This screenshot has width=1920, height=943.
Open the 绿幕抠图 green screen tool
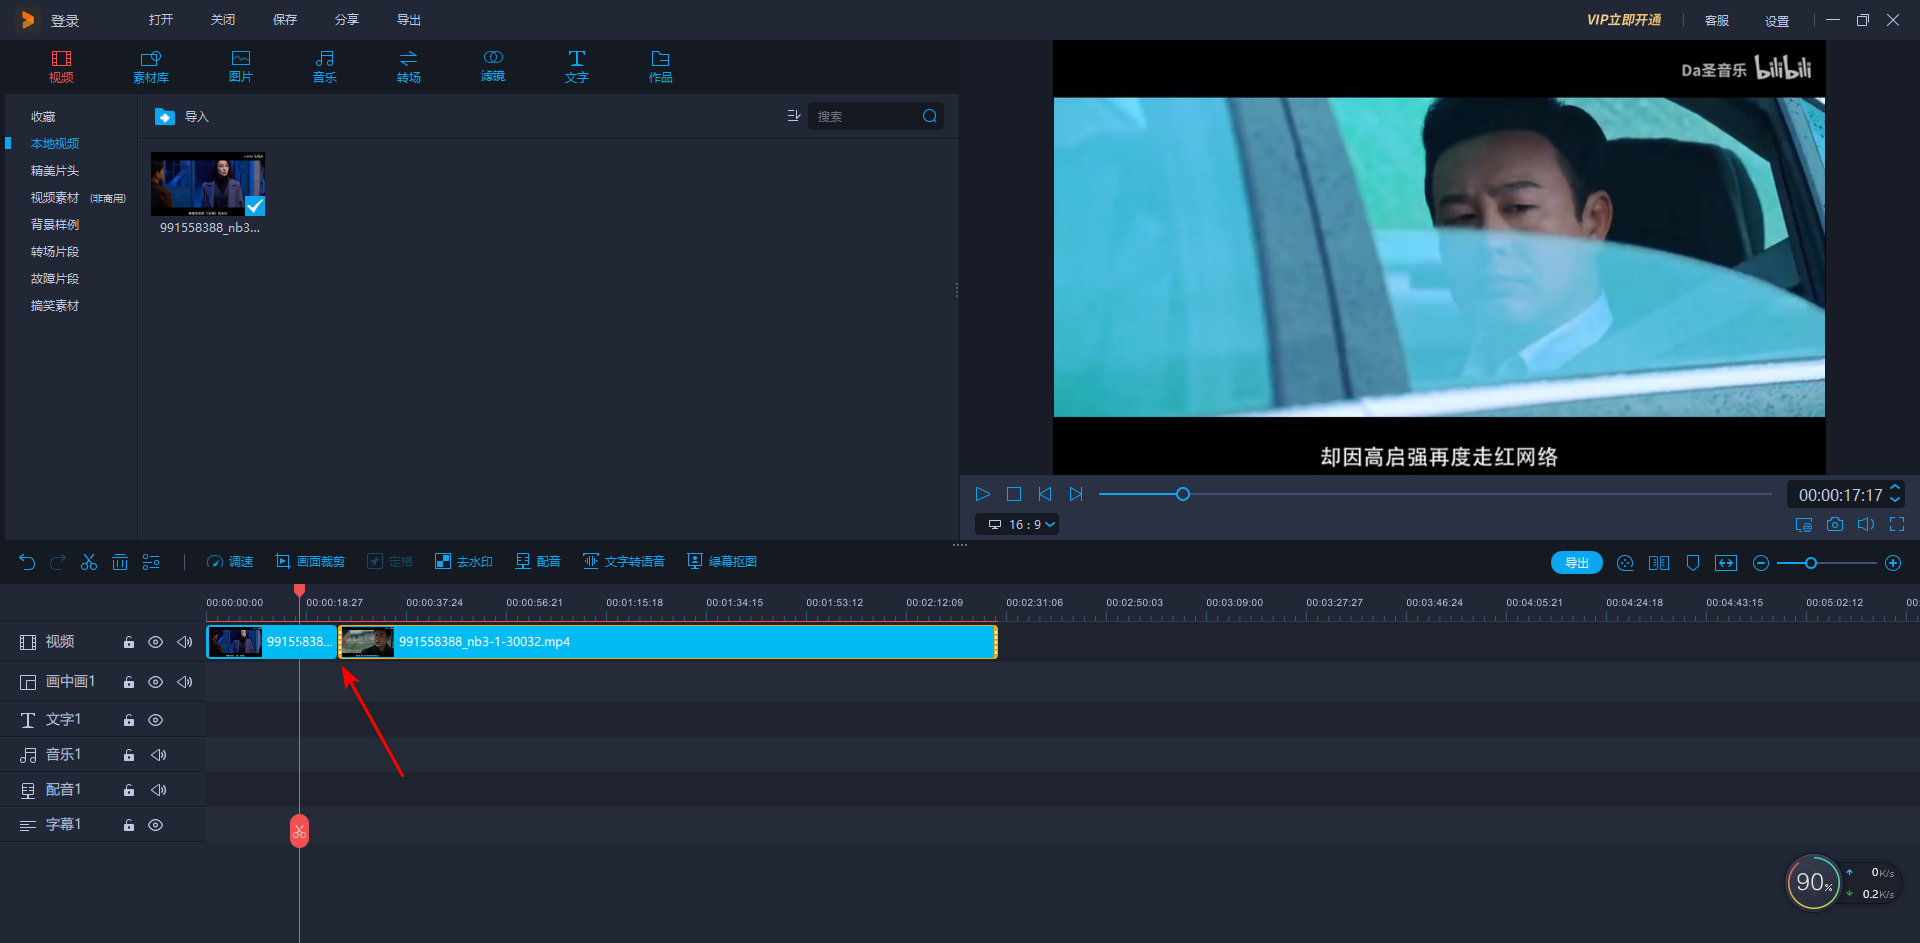tap(722, 562)
